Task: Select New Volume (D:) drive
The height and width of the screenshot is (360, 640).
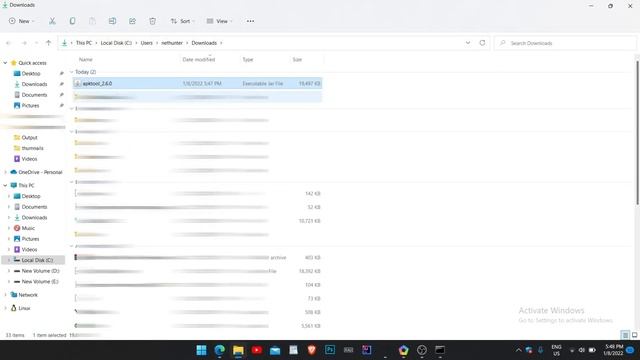Action: tap(40, 271)
